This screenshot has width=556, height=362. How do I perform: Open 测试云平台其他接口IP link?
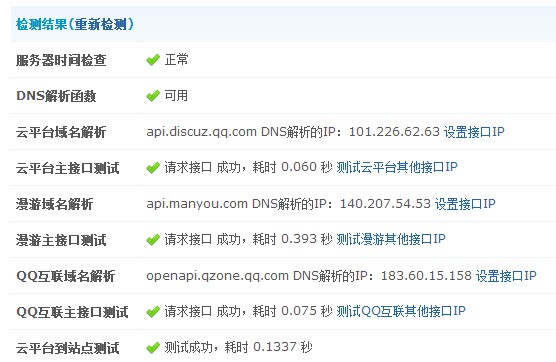(397, 167)
